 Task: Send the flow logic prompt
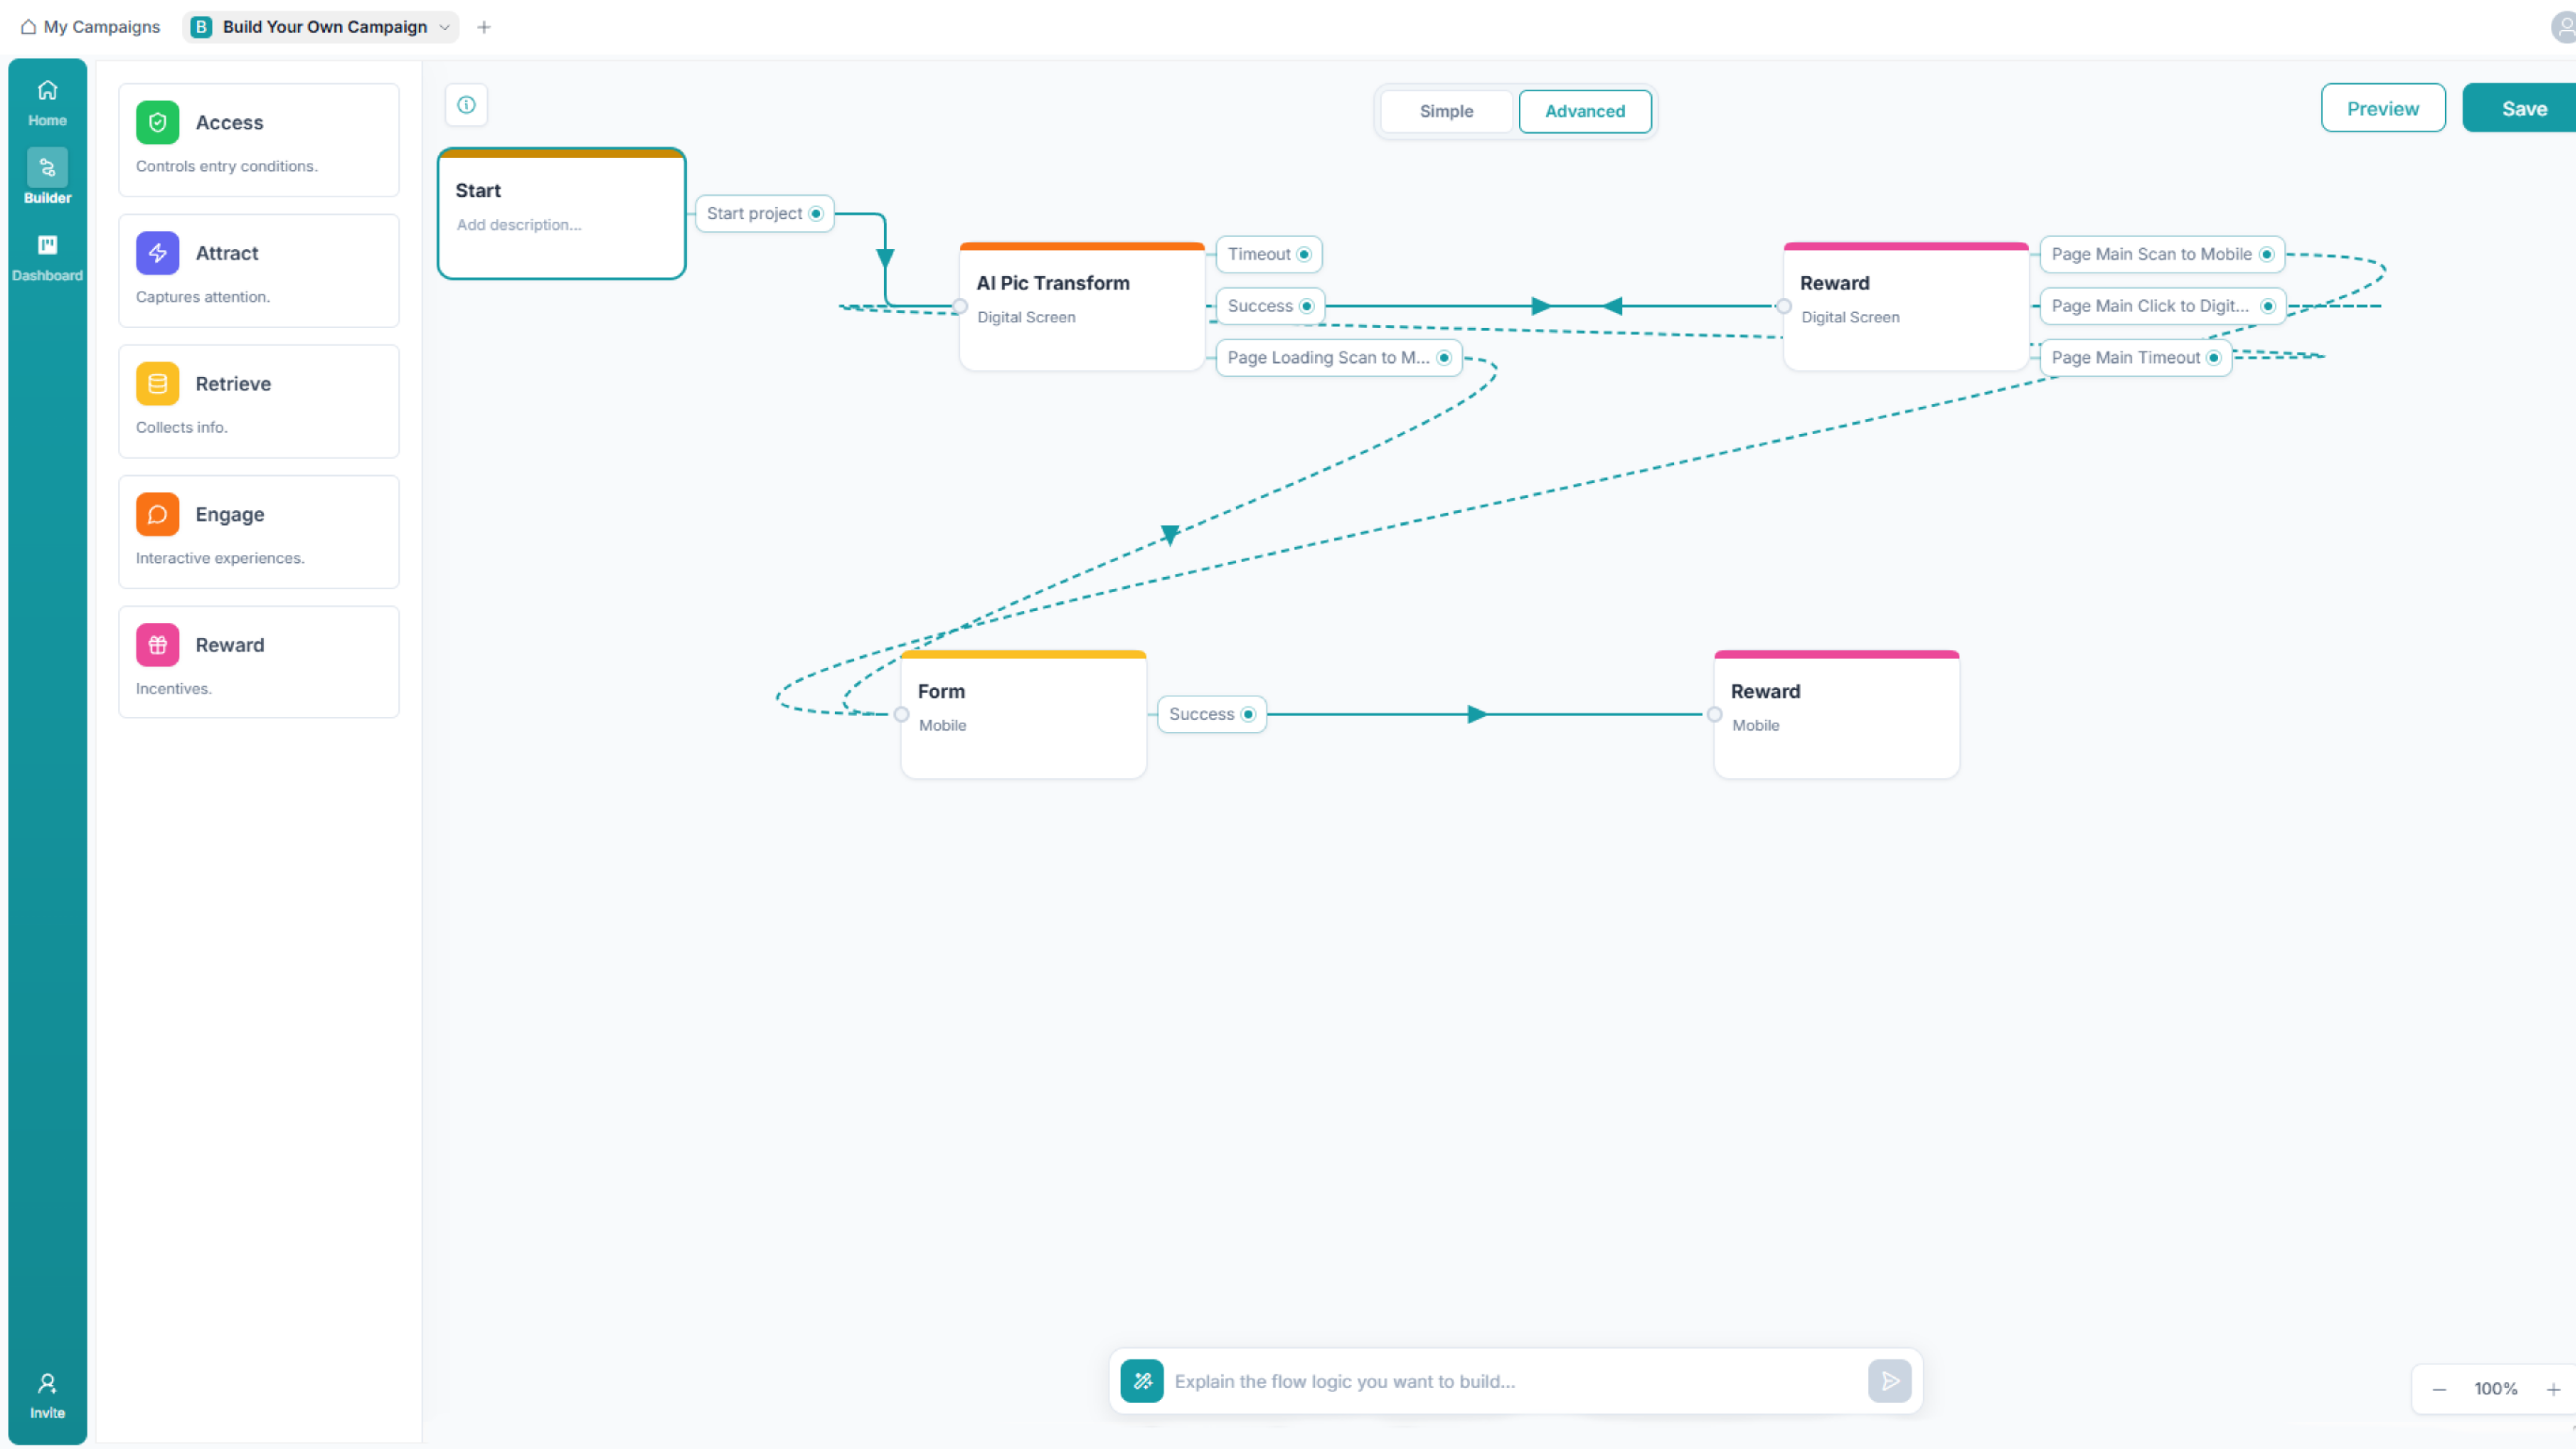[x=1890, y=1381]
